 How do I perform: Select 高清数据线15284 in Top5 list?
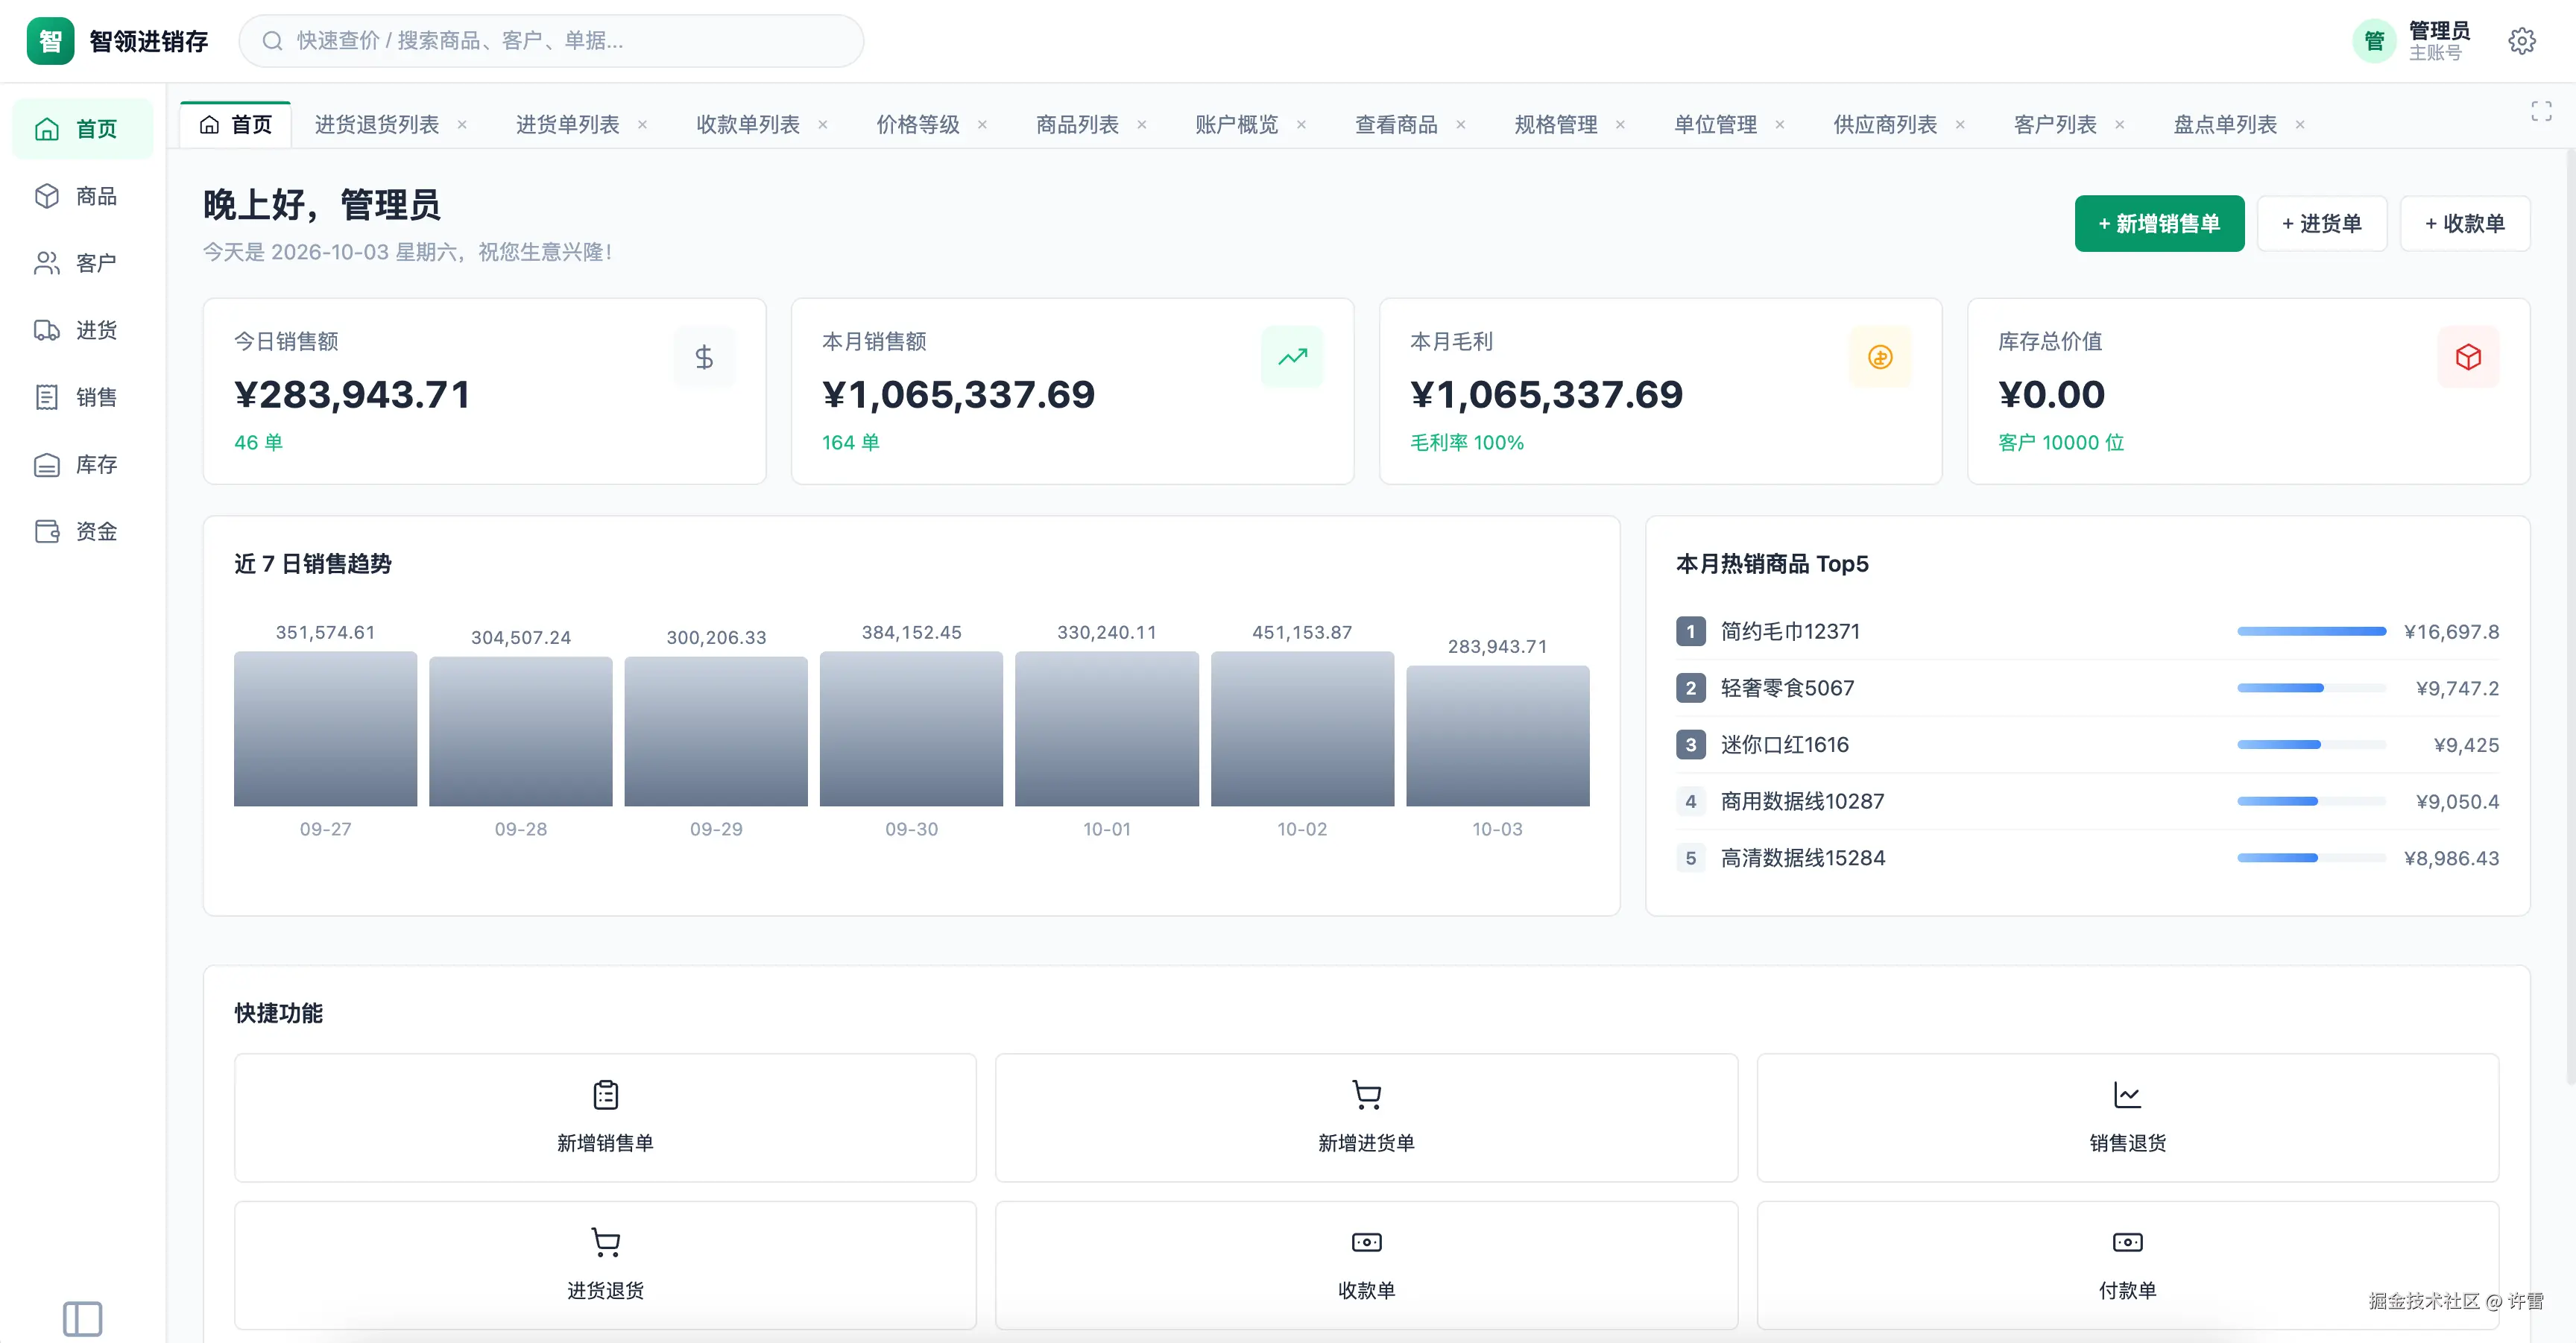(x=2087, y=858)
